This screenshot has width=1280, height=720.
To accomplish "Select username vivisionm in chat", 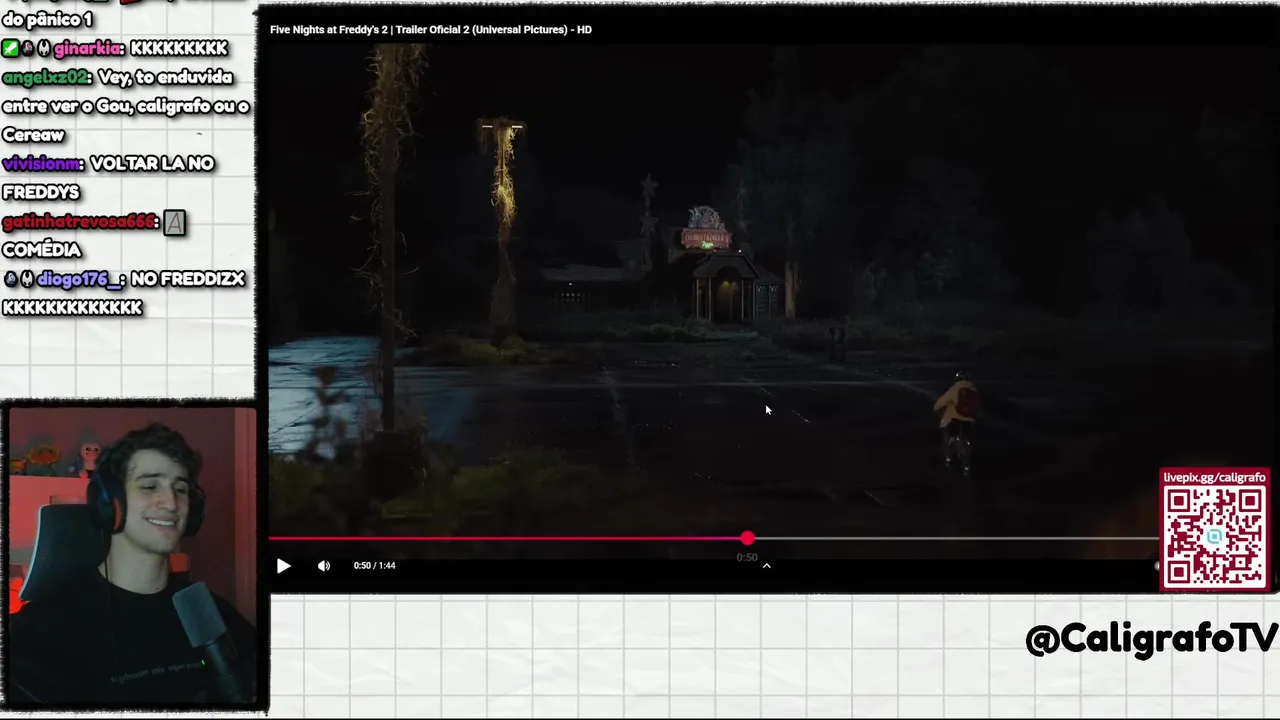I will pyautogui.click(x=42, y=163).
